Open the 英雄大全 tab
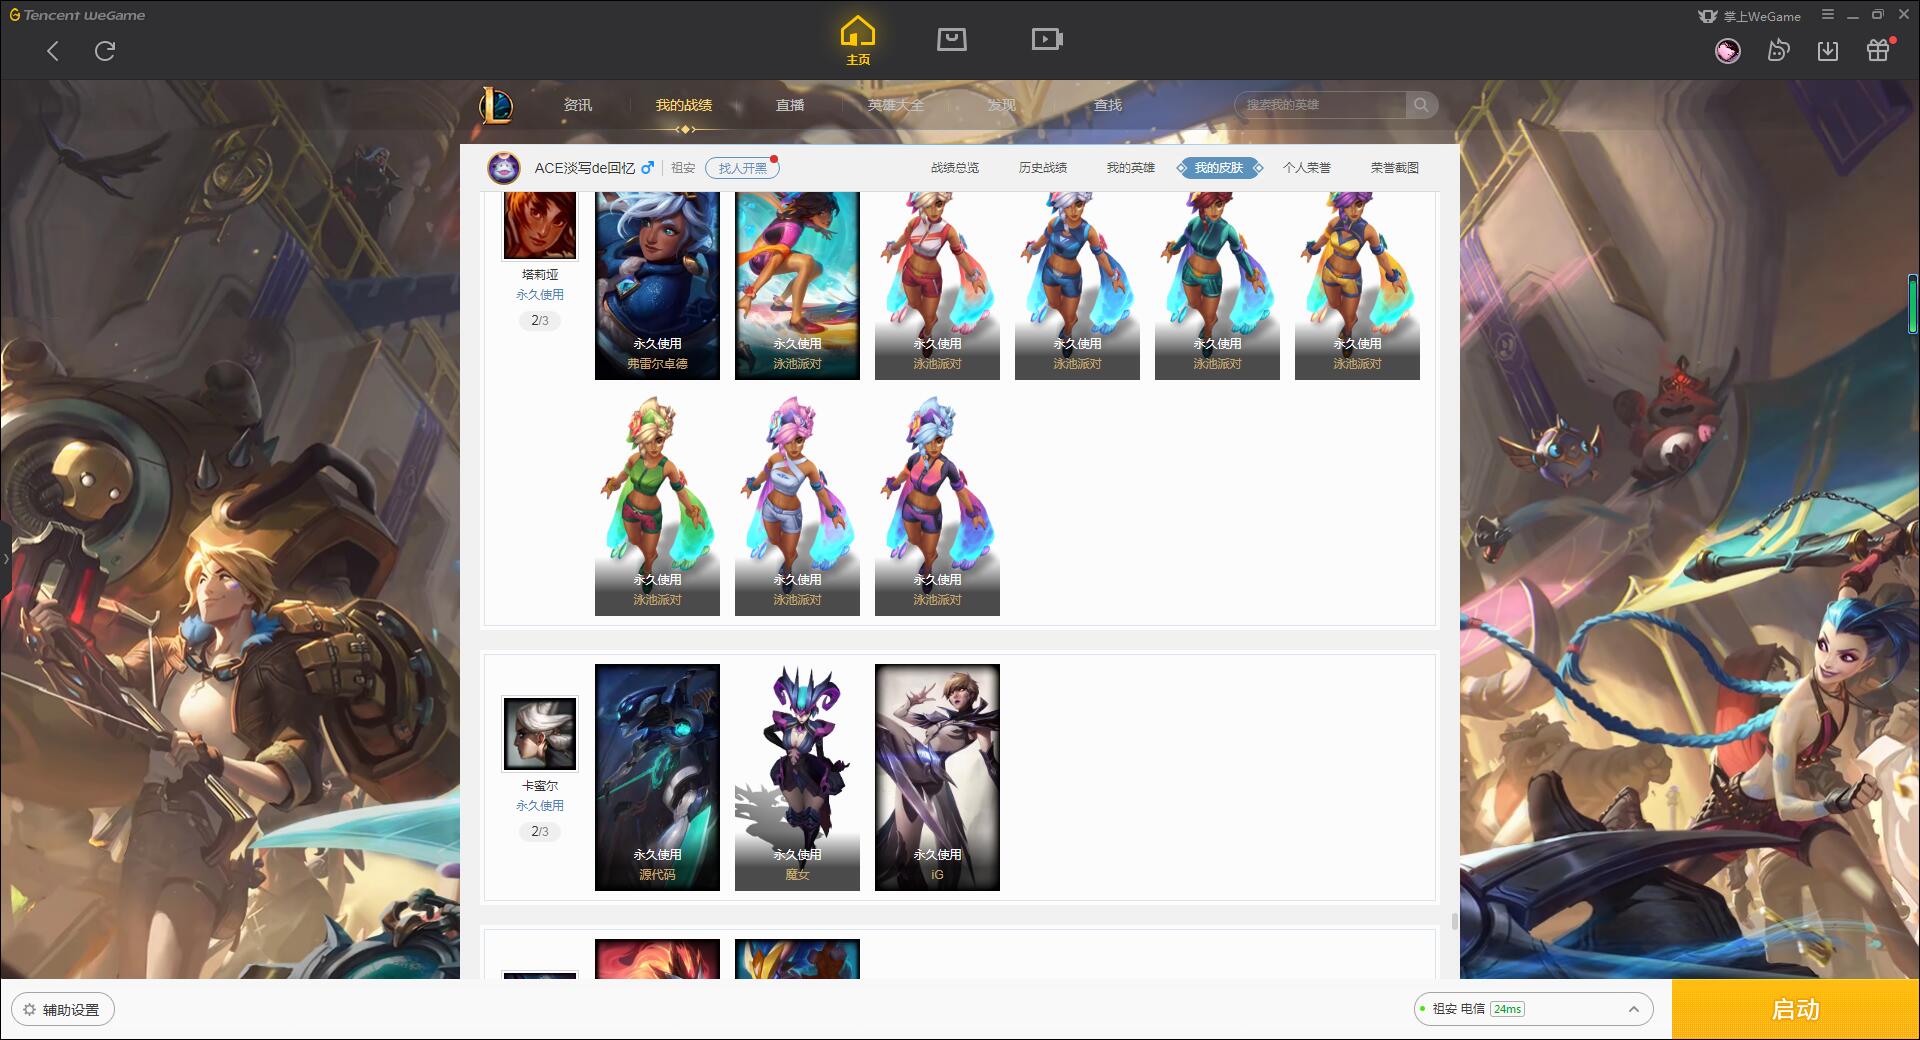This screenshot has width=1920, height=1040. tap(896, 105)
